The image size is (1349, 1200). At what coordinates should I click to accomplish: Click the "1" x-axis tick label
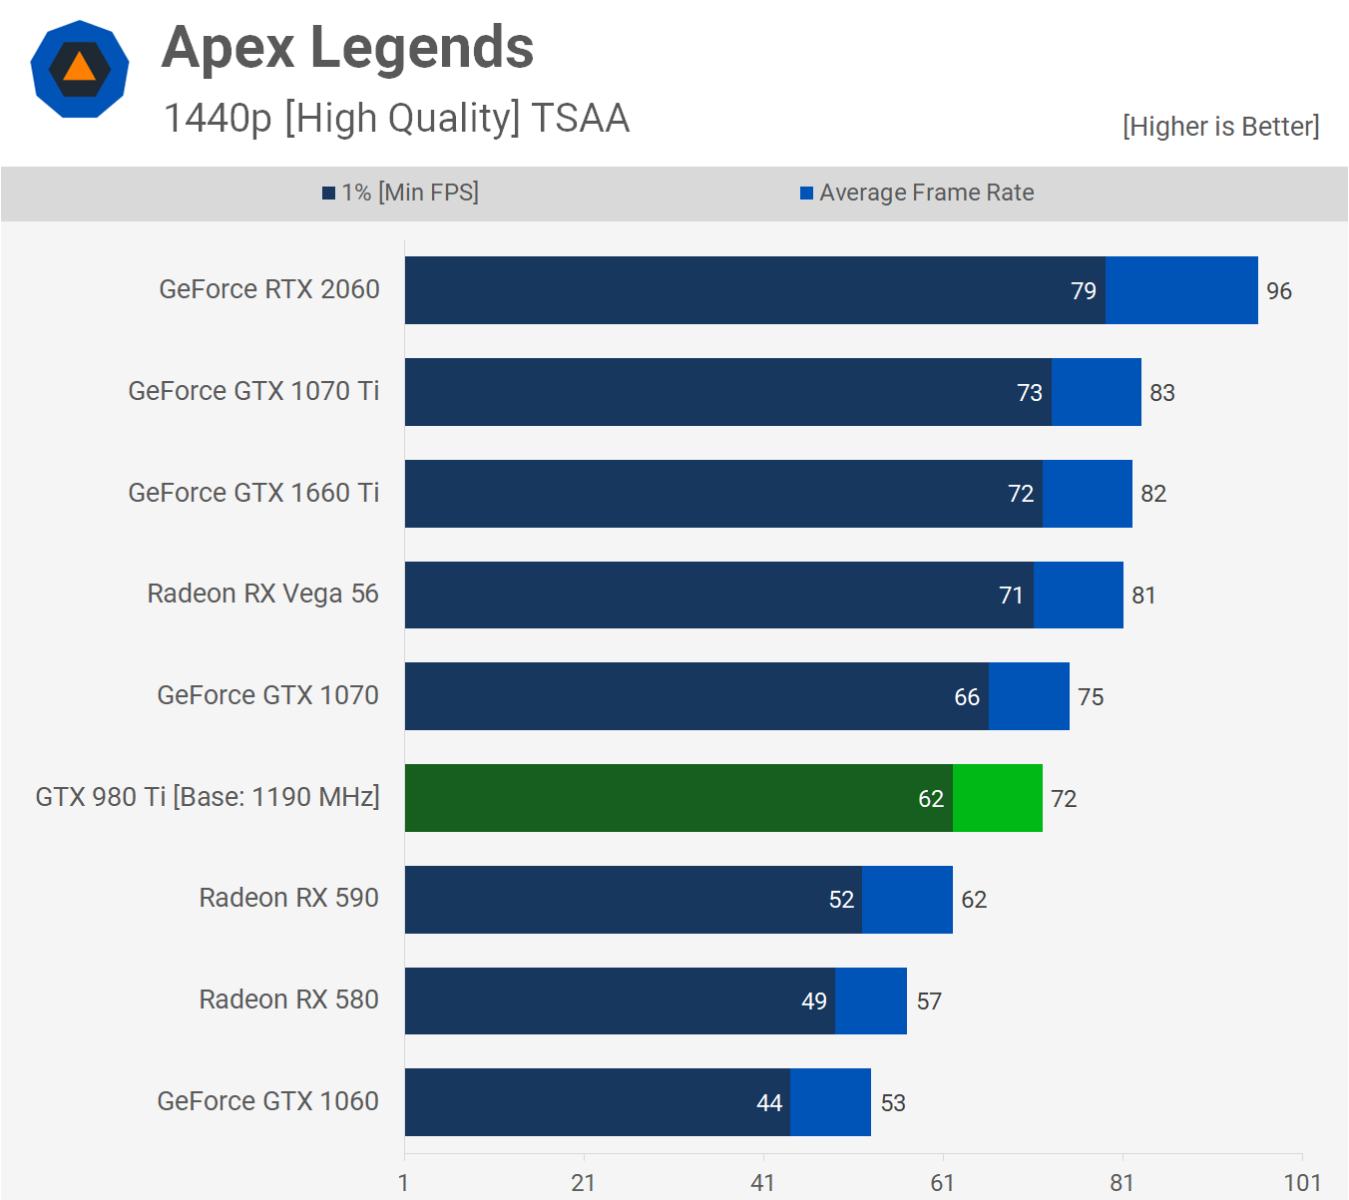(x=403, y=1183)
